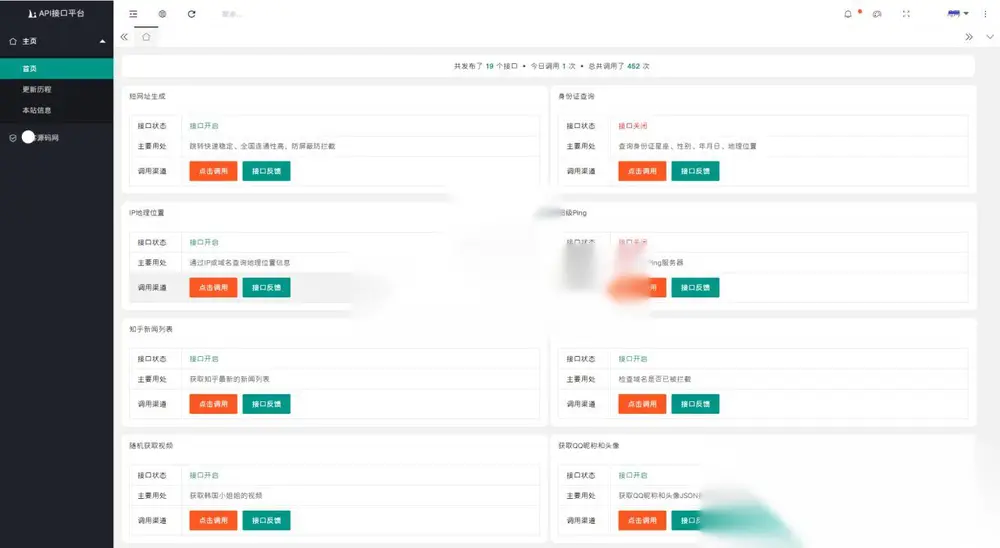This screenshot has height=548, width=1000.
Task: Click 接口反馈 for 身份证查询
Action: (x=695, y=171)
